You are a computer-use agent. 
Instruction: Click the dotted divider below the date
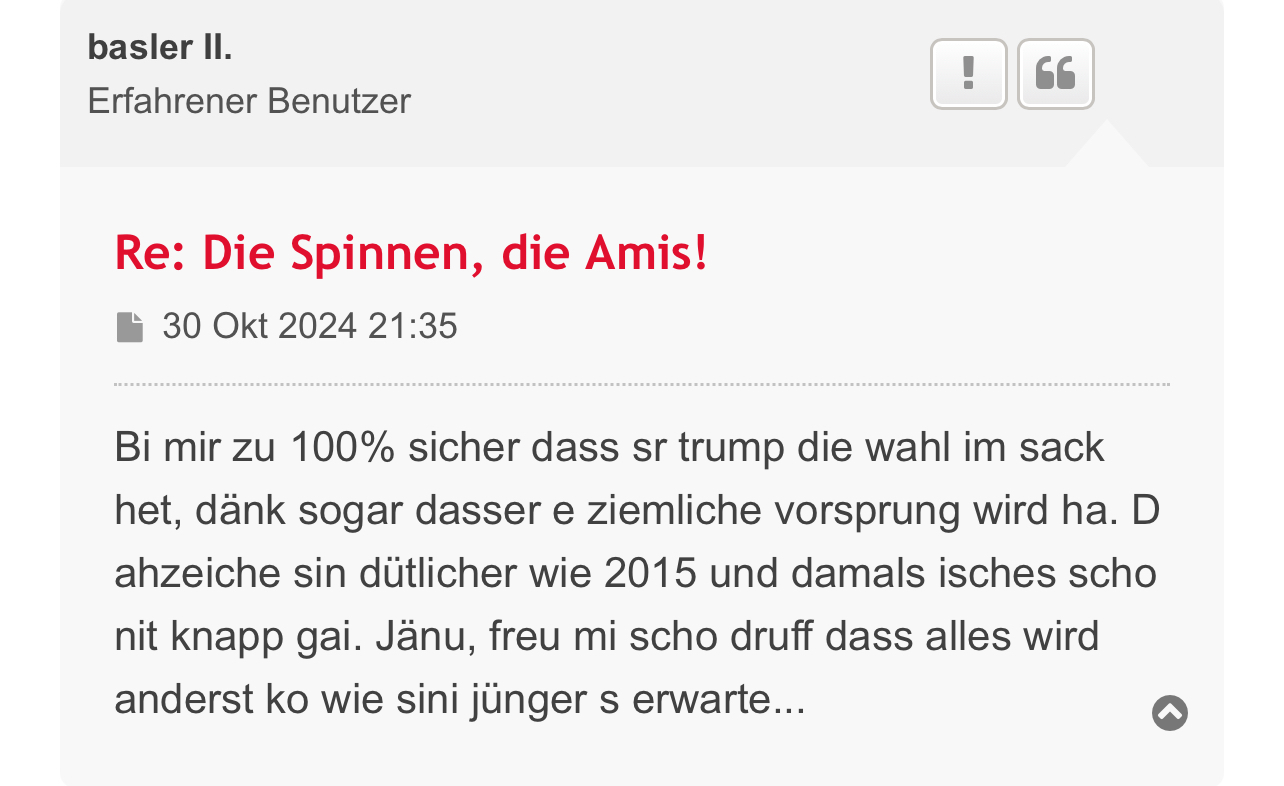(x=641, y=384)
